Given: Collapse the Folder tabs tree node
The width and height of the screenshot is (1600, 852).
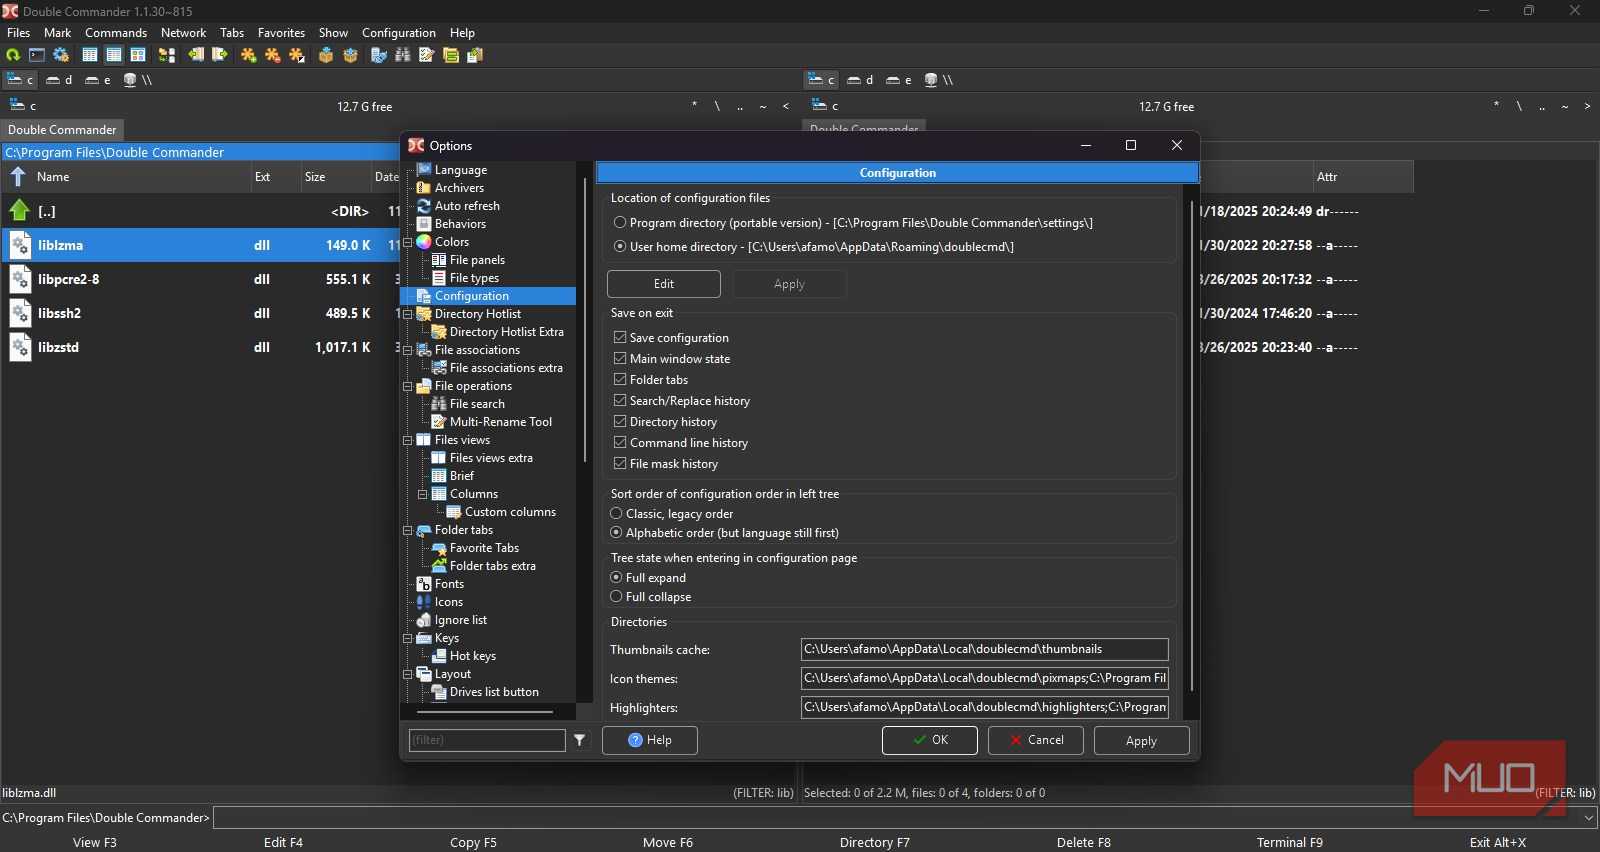Looking at the screenshot, I should 408,530.
